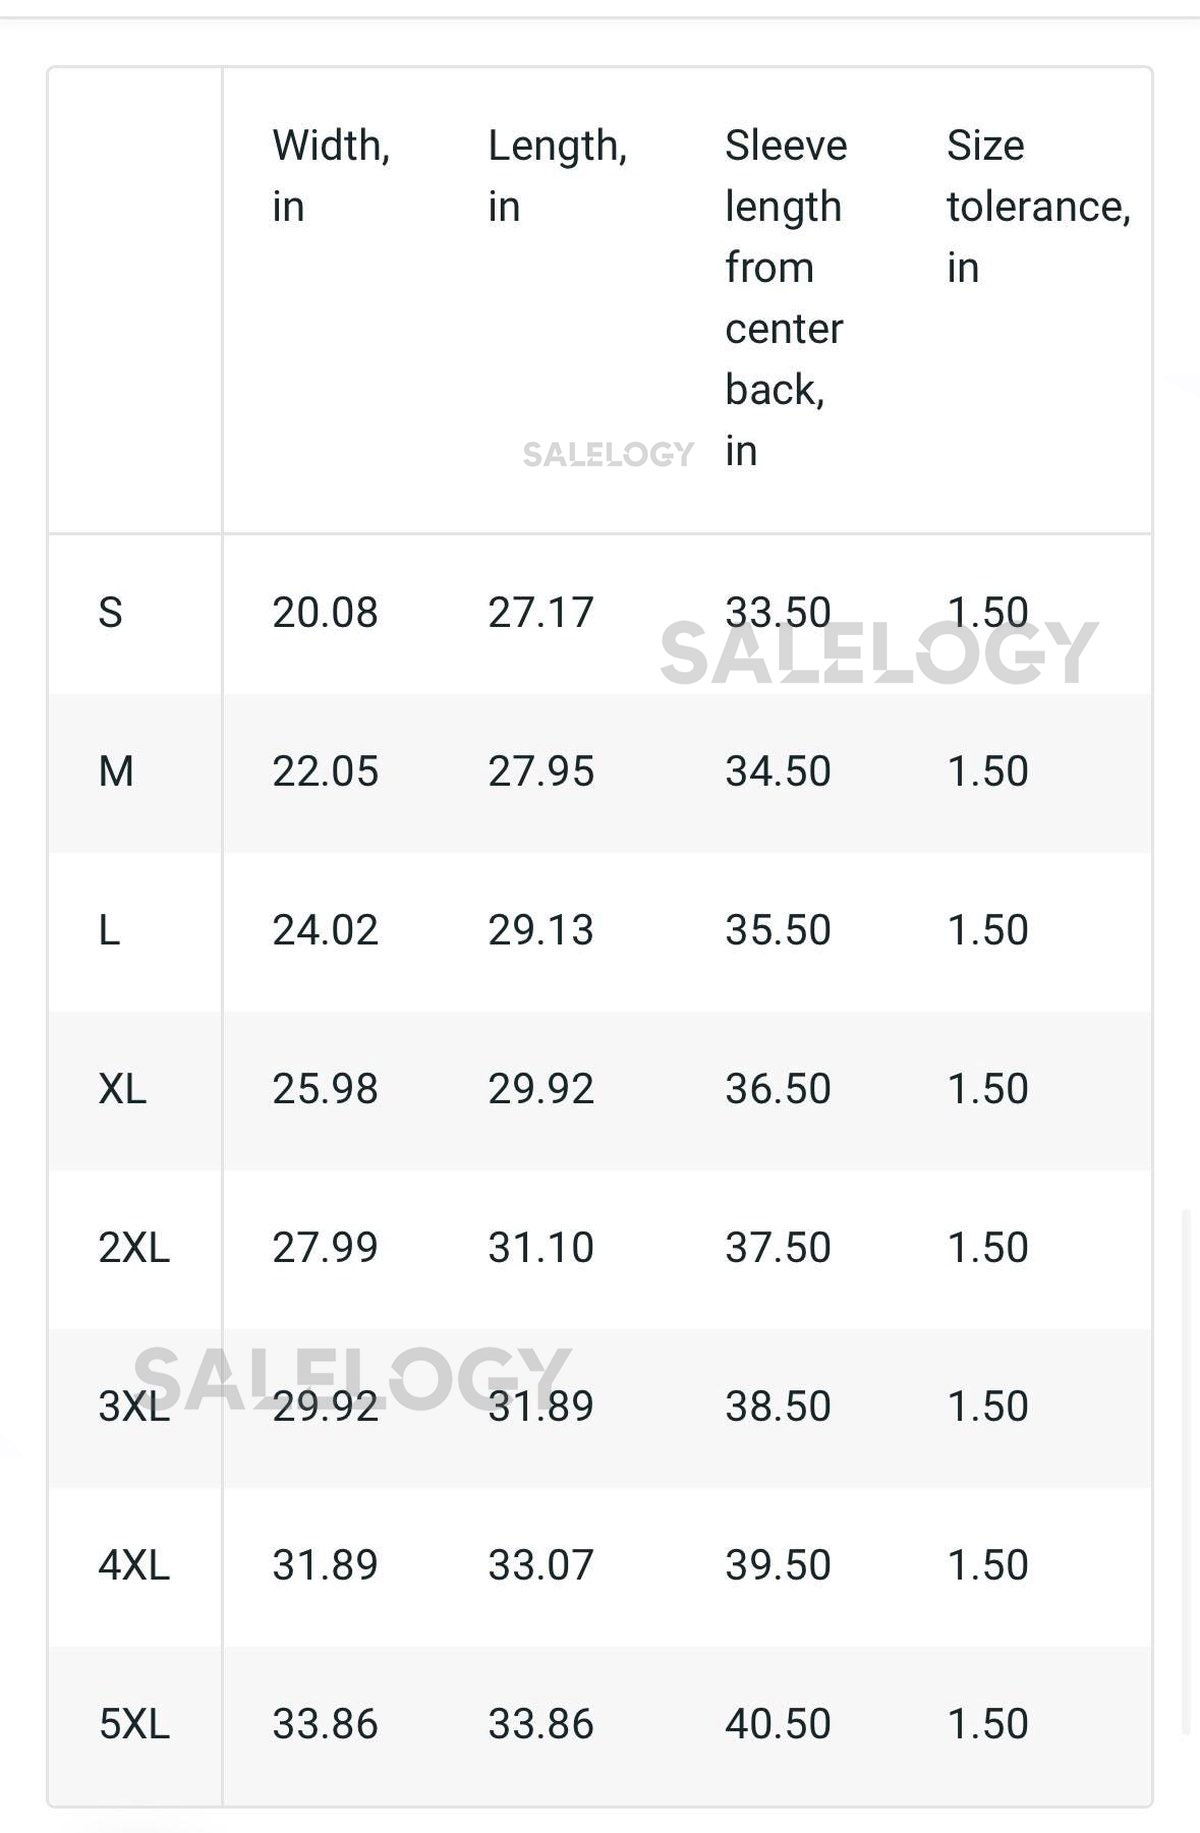Click the 2XL size row label

point(134,1247)
